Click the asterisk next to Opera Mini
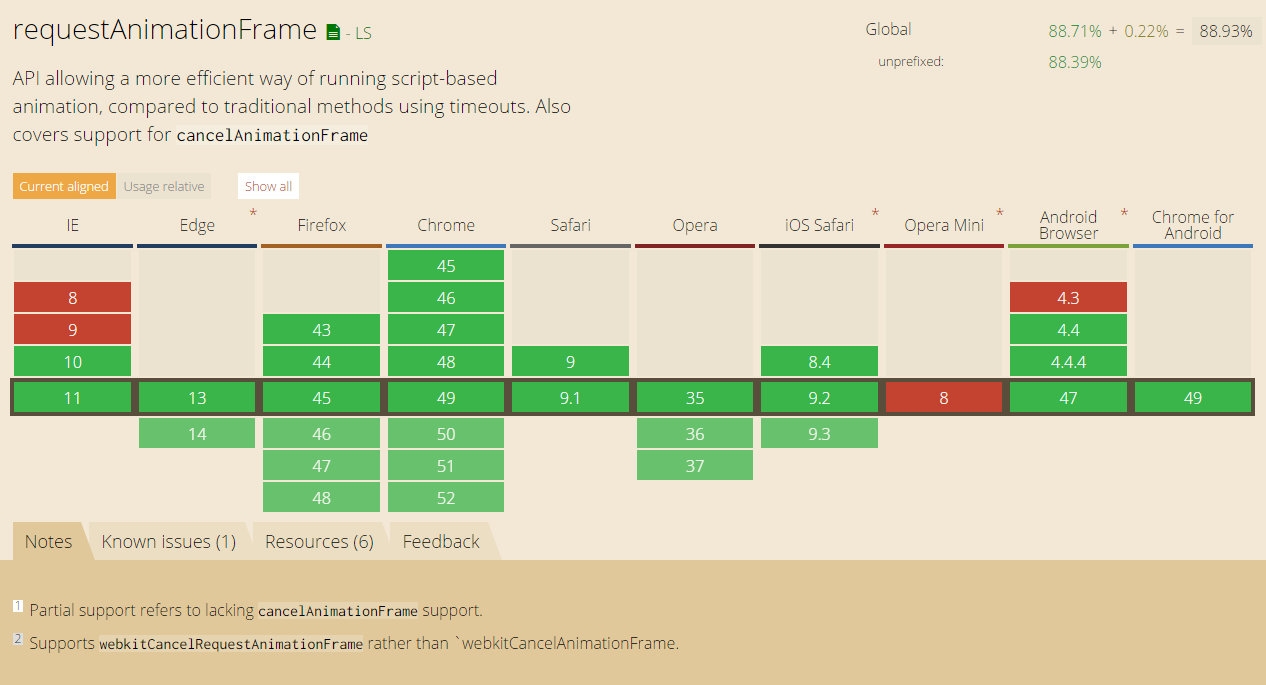1266x685 pixels. pyautogui.click(x=1000, y=213)
